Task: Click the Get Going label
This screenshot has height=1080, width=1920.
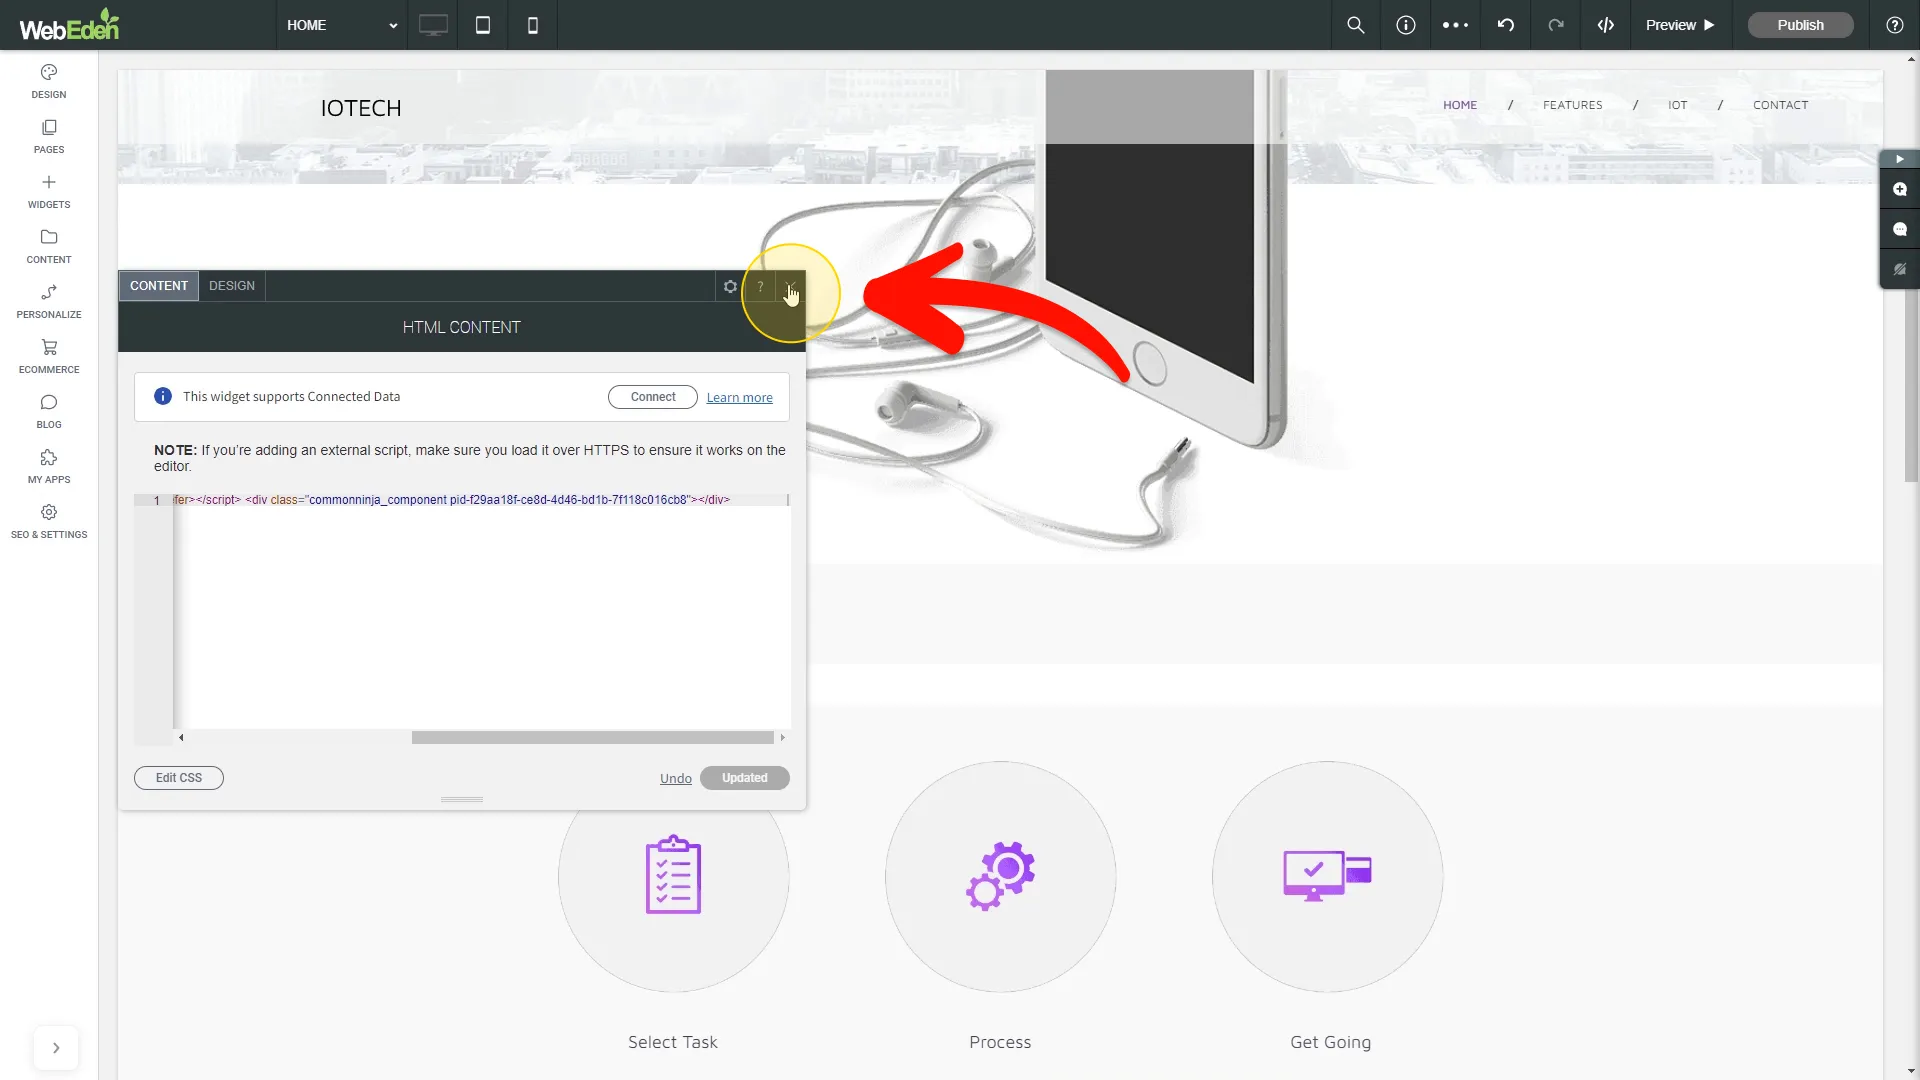Action: pos(1330,1042)
